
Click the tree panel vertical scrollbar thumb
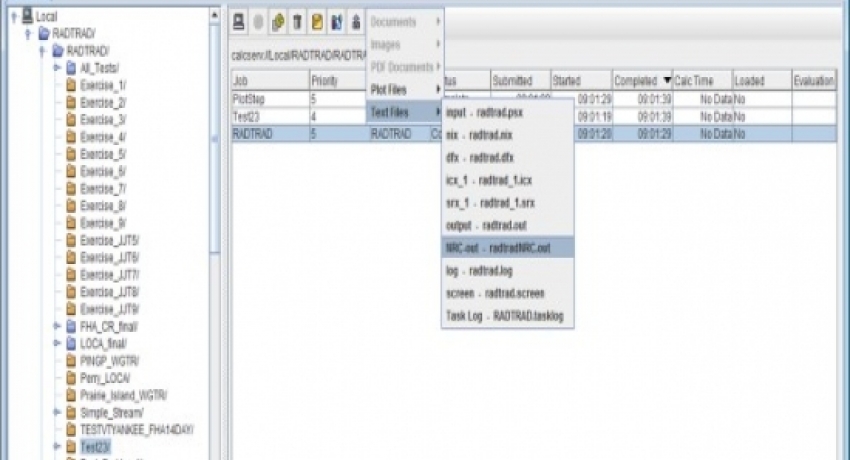coord(215,138)
